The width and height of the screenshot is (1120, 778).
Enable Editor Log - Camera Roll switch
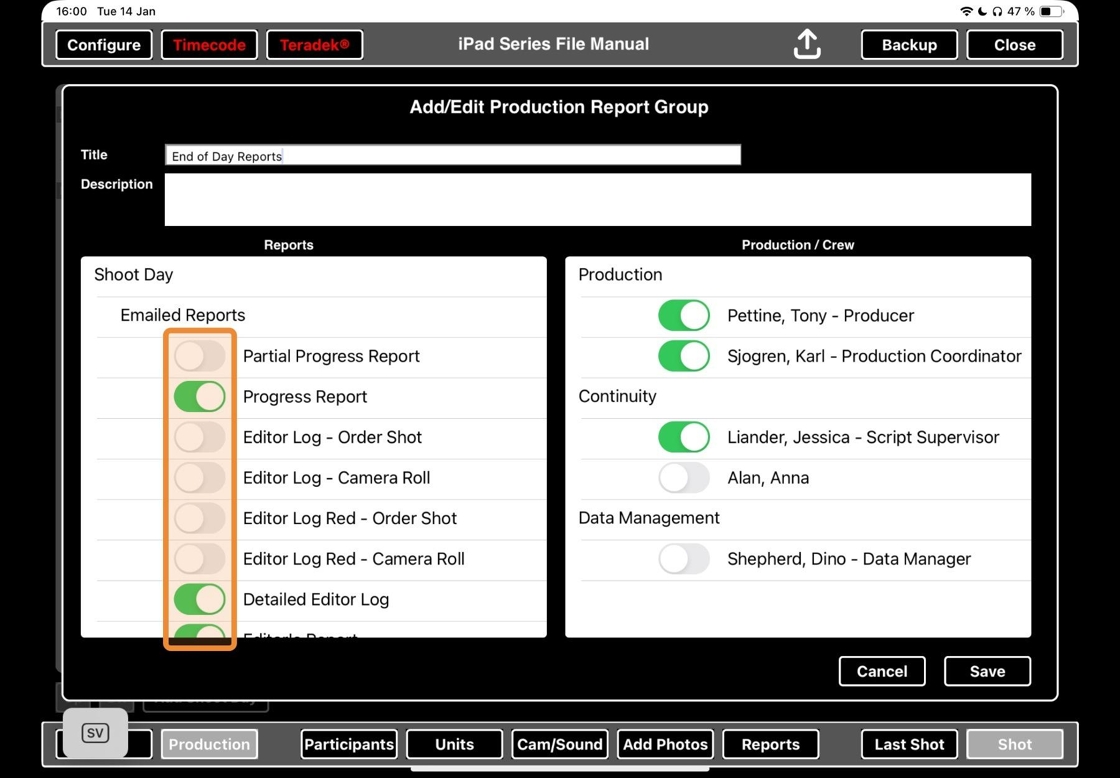(199, 478)
